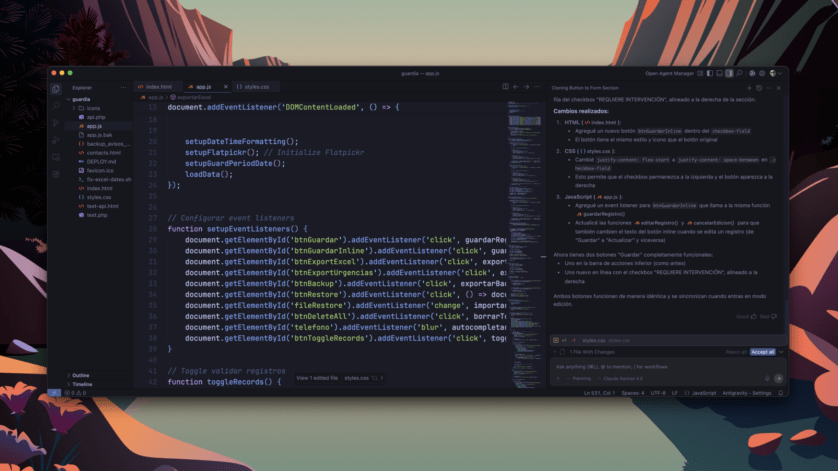
Task: Open guardarRegistro() link in chat
Action: click(600, 214)
